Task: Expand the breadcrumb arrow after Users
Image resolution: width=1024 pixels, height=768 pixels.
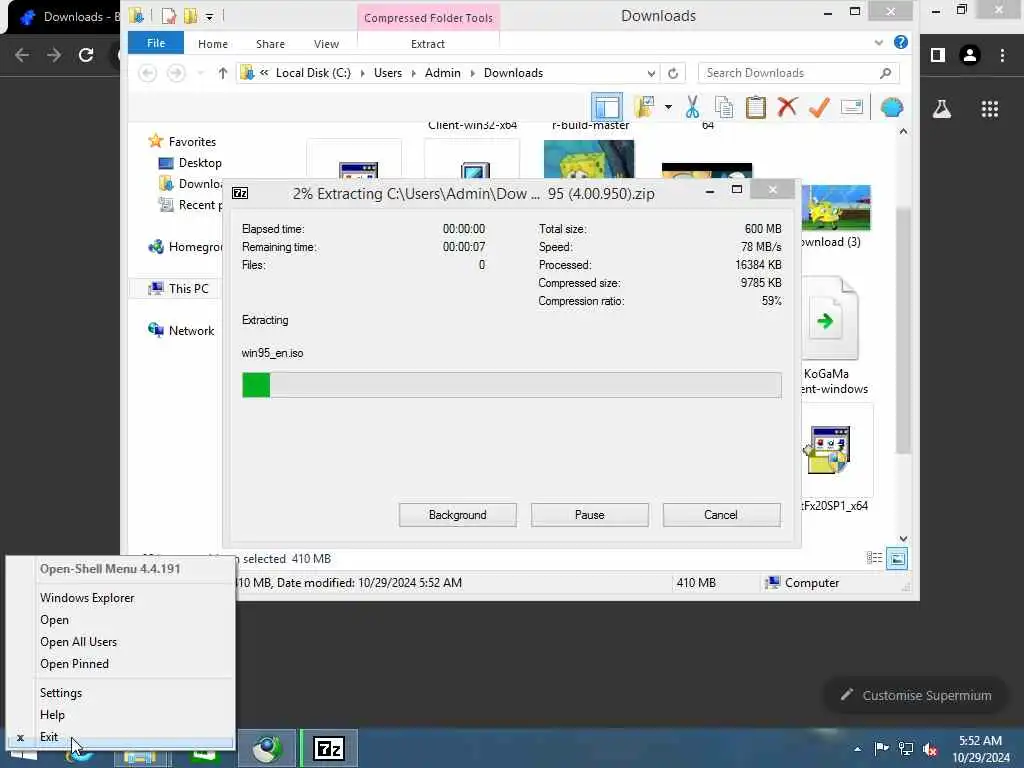Action: click(x=413, y=73)
